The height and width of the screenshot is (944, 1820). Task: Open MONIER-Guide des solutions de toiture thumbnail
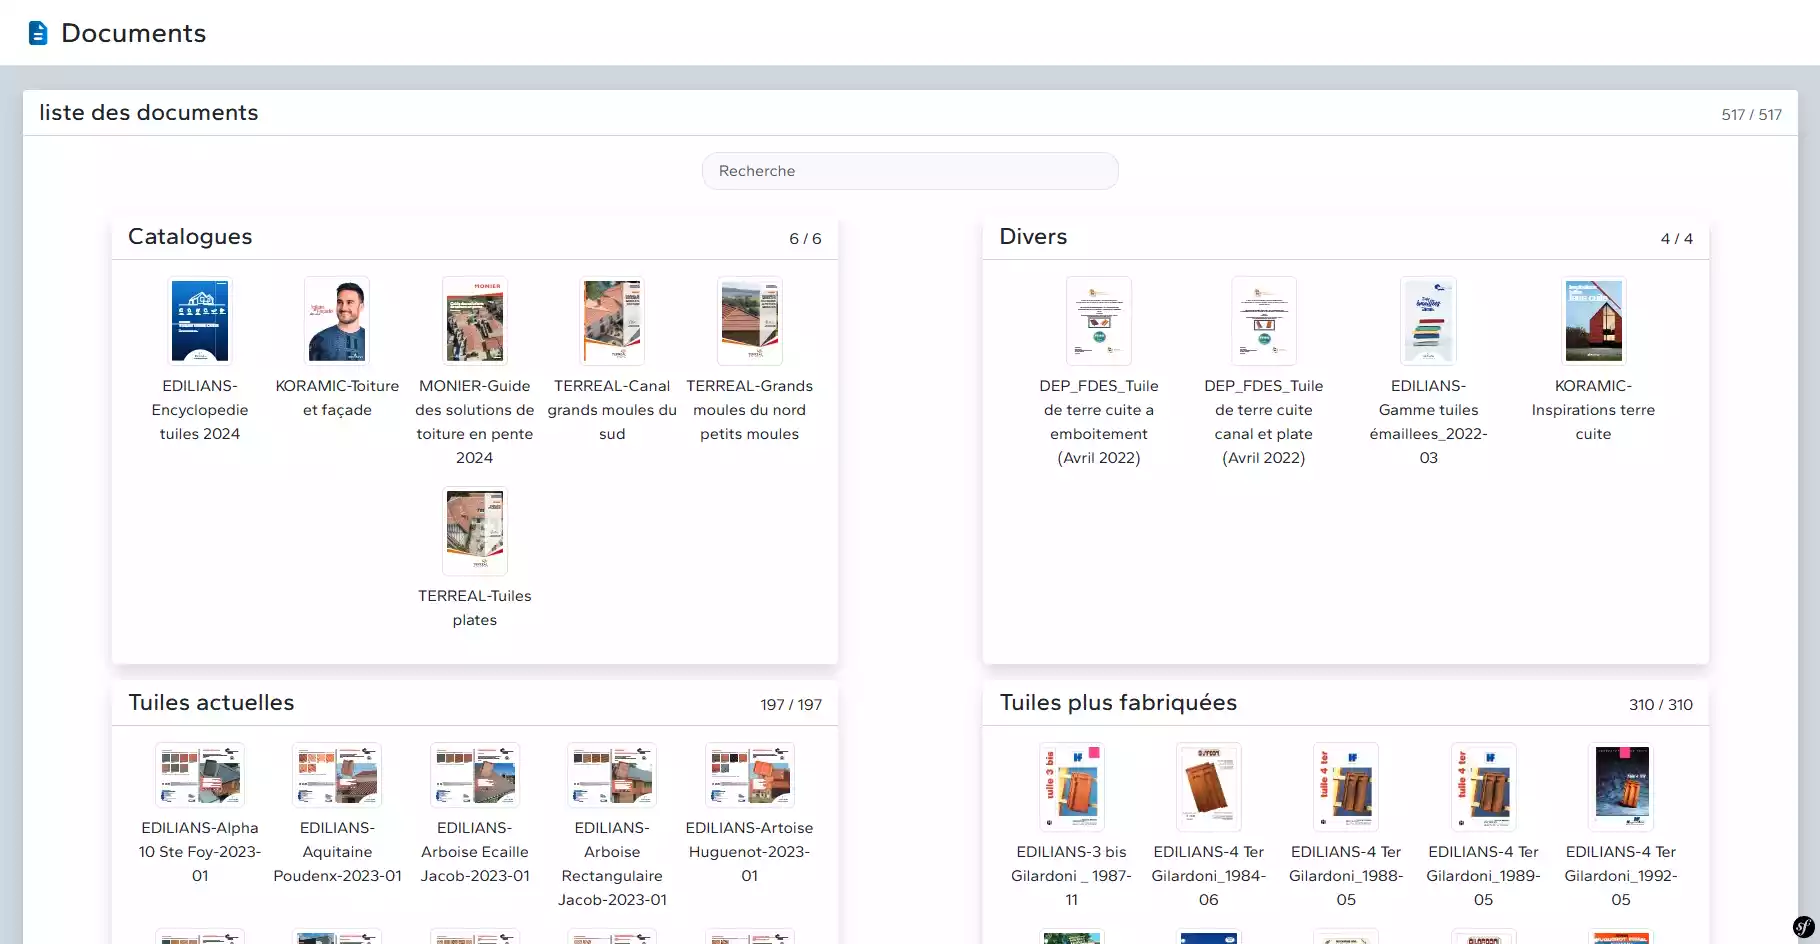[x=475, y=321]
